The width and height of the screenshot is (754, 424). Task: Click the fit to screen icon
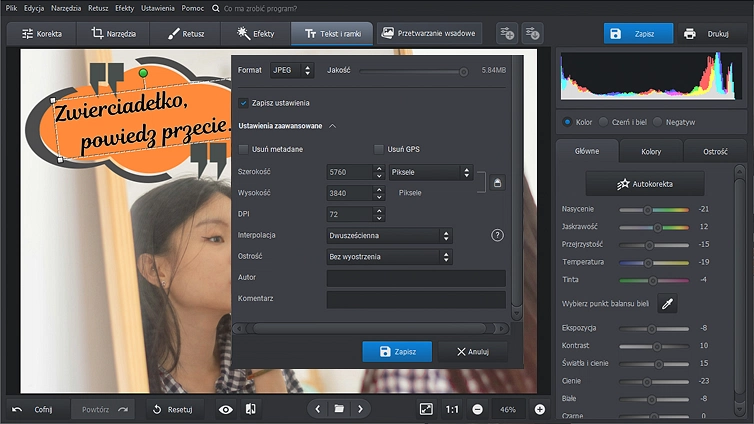426,409
